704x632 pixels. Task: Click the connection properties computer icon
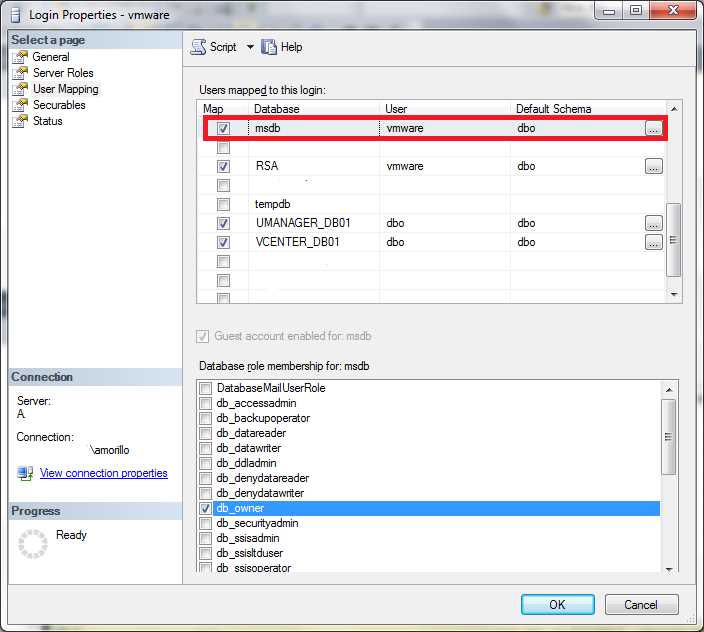[25, 473]
